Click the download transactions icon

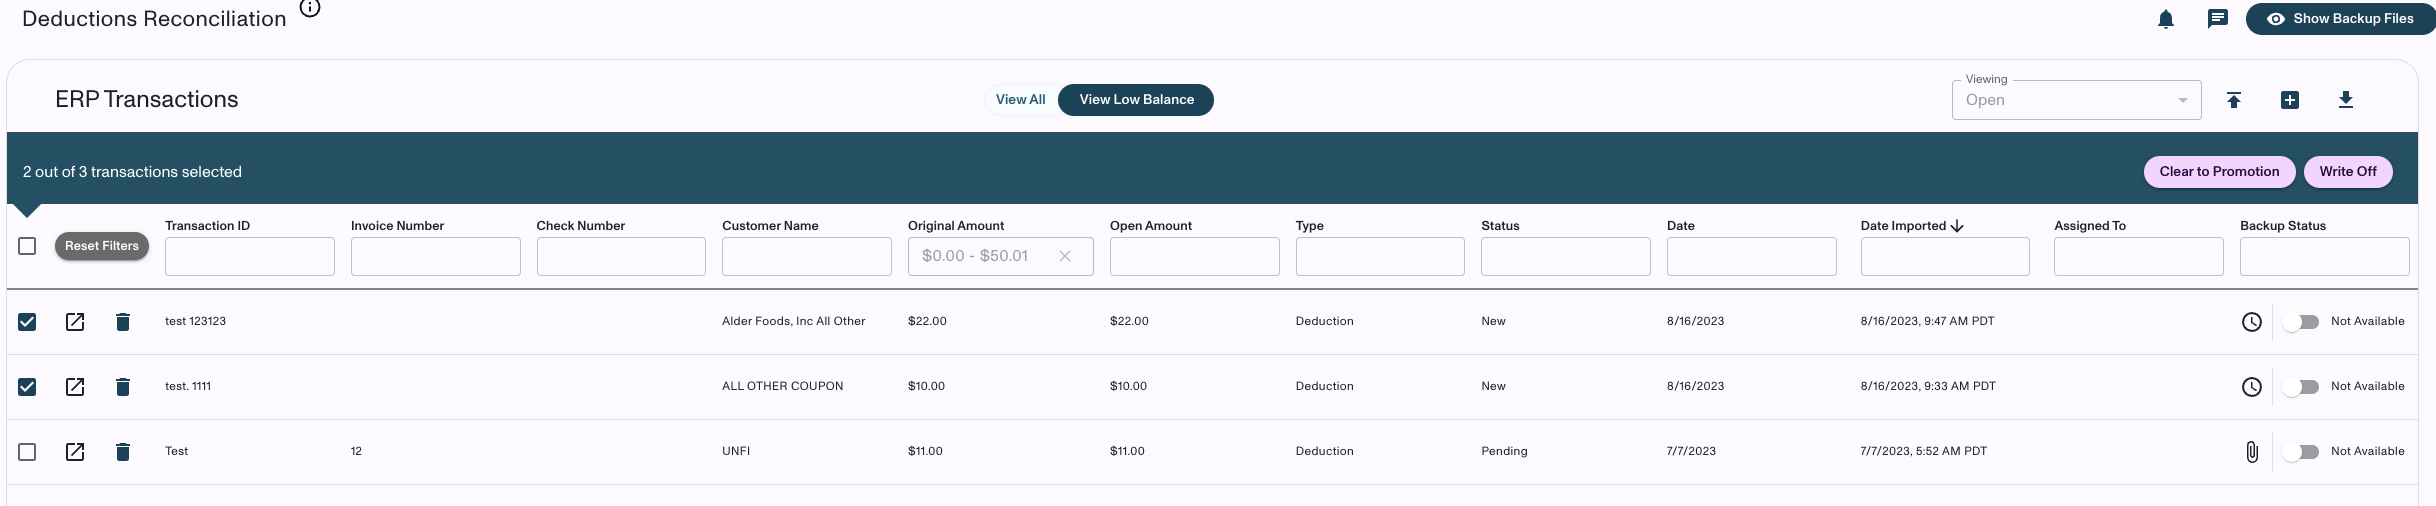coord(2346,100)
